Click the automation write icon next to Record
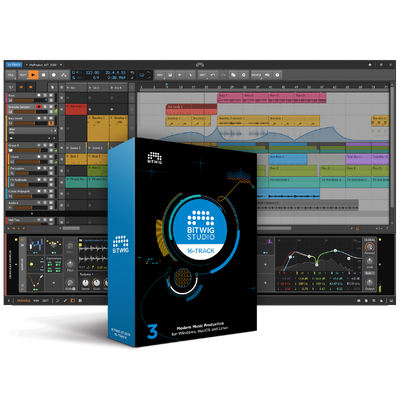This screenshot has height=400, width=400. point(64,75)
